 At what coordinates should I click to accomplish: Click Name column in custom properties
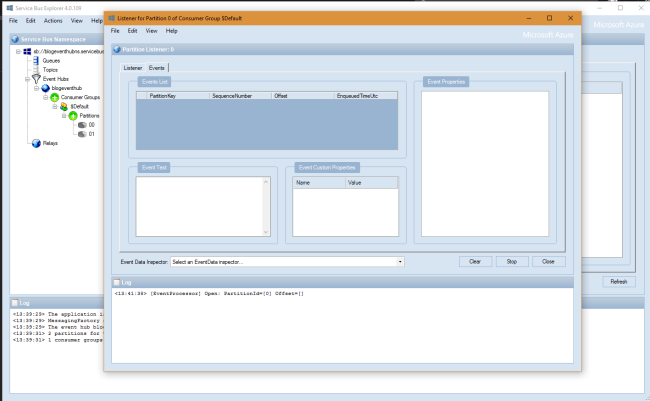pos(319,183)
